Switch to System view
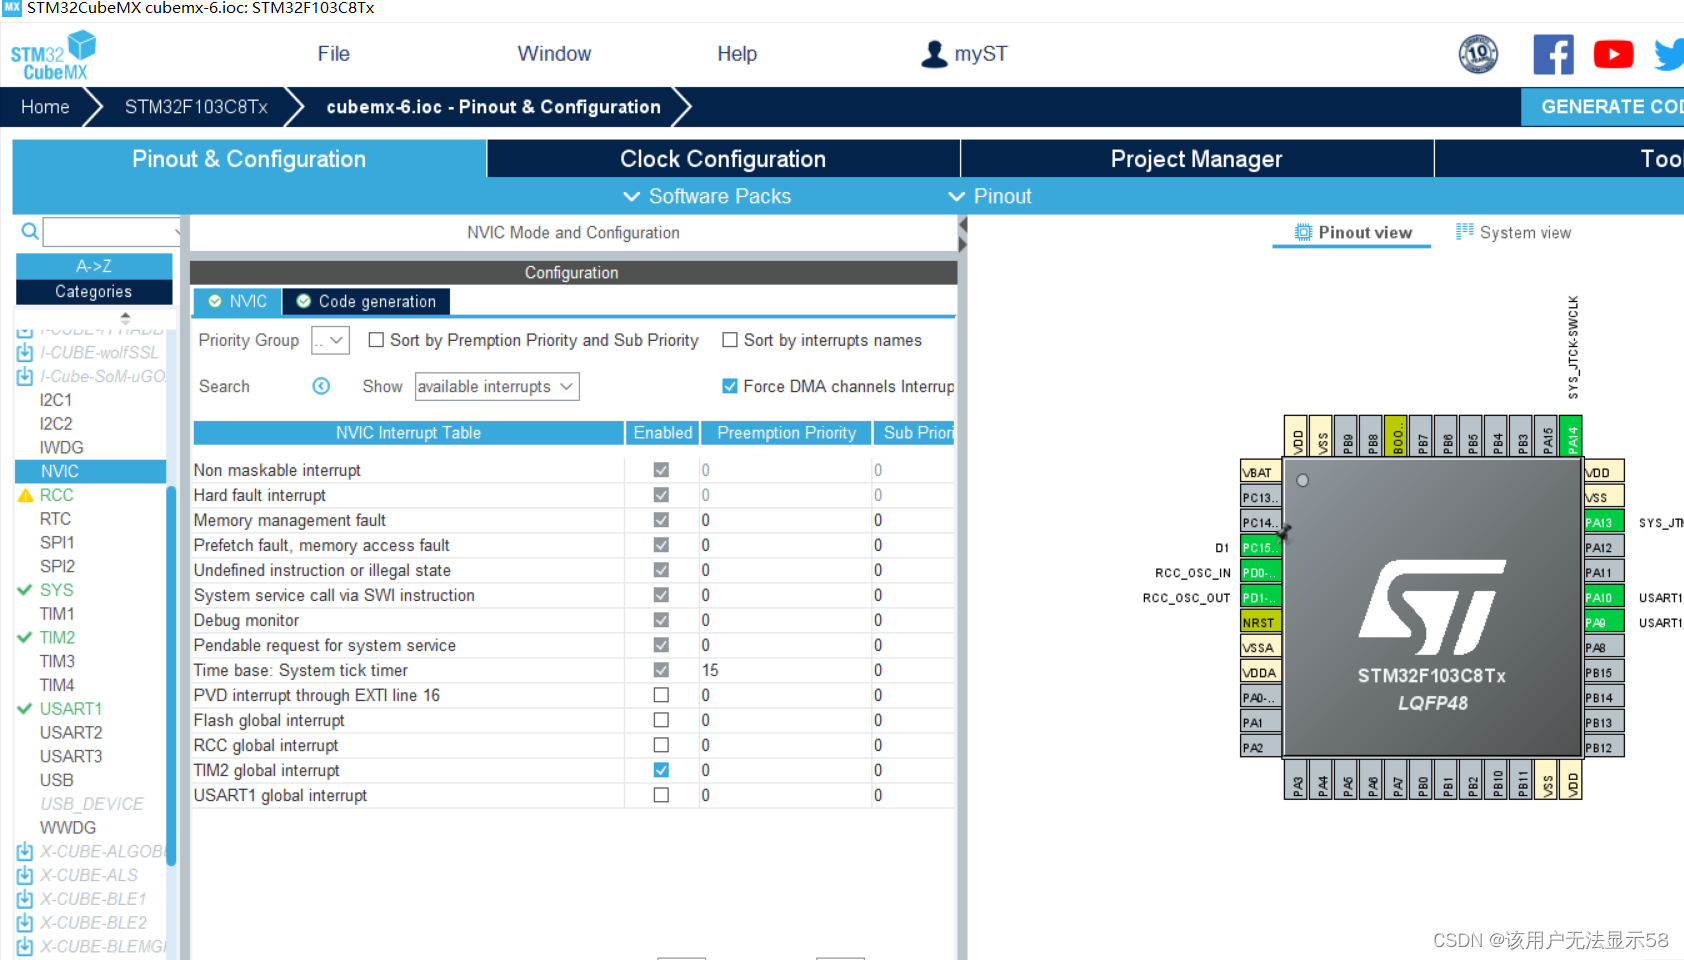This screenshot has width=1684, height=960. pyautogui.click(x=1513, y=232)
